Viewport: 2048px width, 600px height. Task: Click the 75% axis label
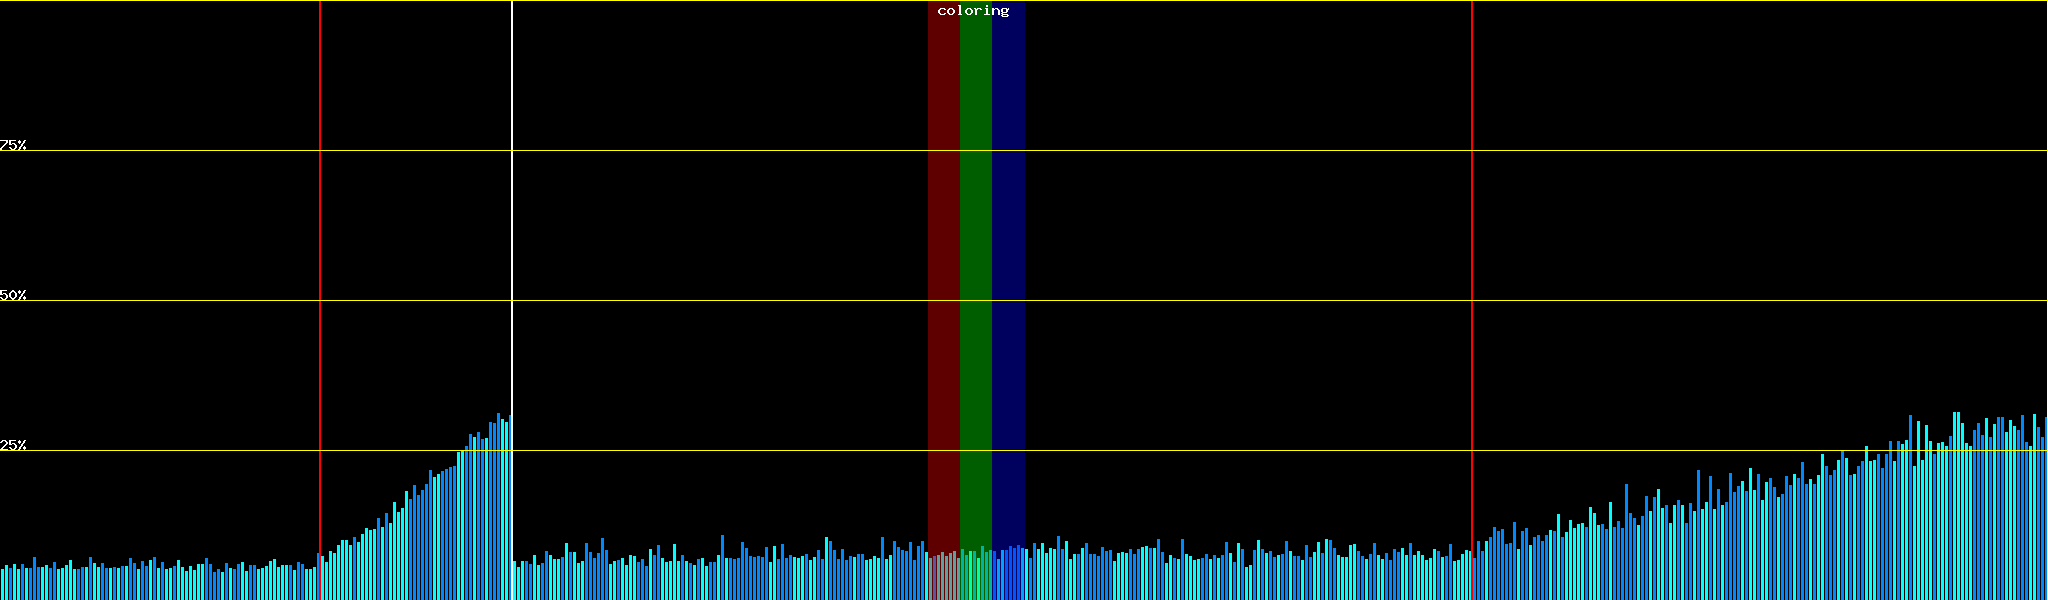click(x=13, y=145)
